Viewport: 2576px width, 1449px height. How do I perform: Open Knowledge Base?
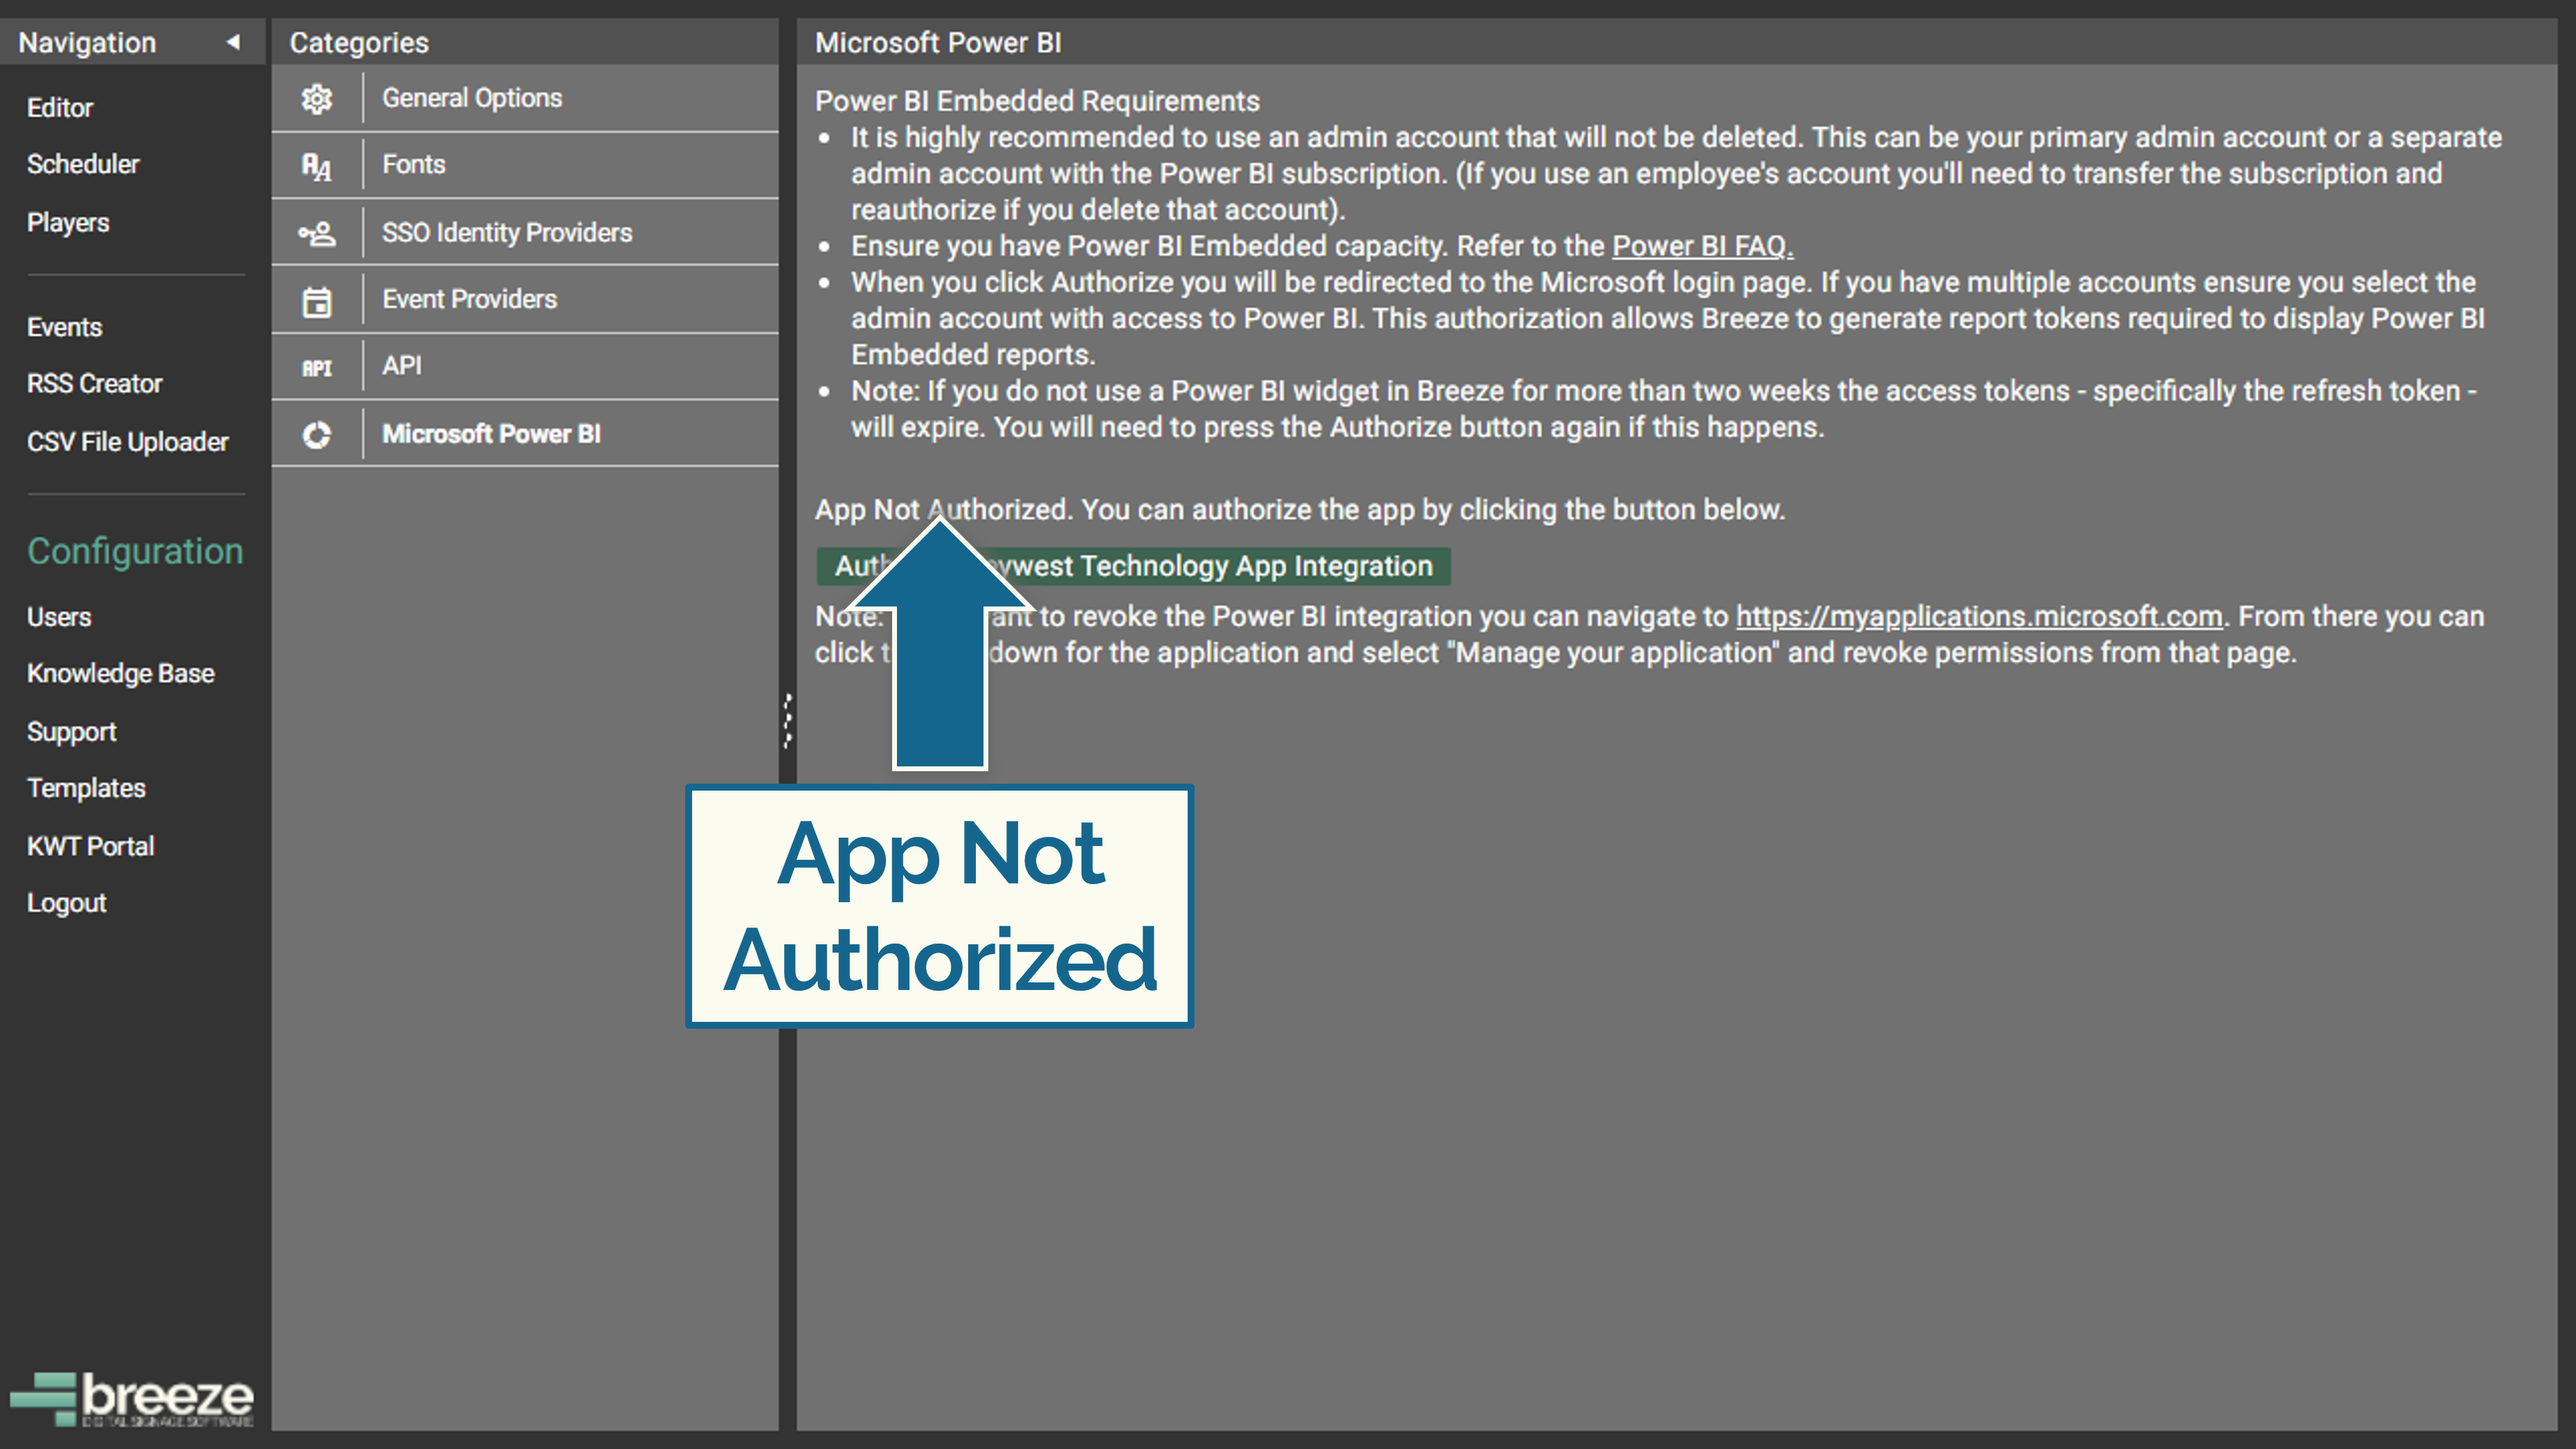[x=121, y=673]
